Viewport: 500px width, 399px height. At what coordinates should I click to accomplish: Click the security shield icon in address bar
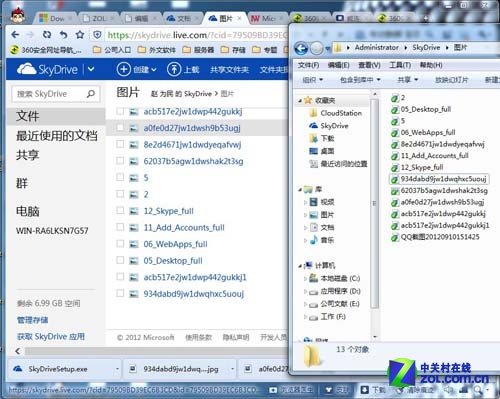97,35
